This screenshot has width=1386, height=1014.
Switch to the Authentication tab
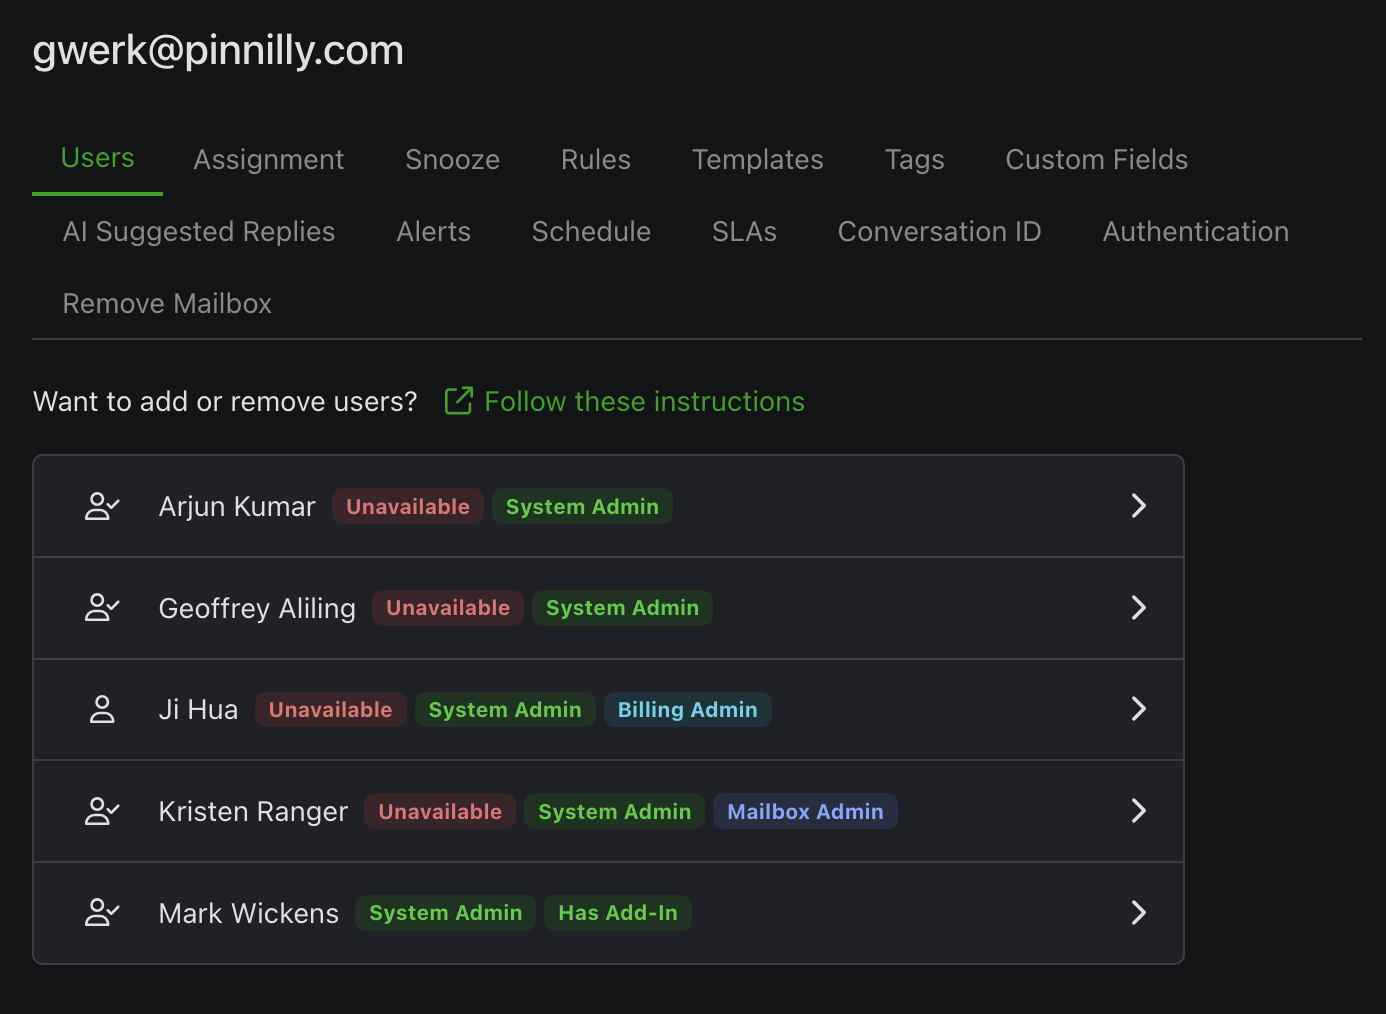coord(1195,232)
